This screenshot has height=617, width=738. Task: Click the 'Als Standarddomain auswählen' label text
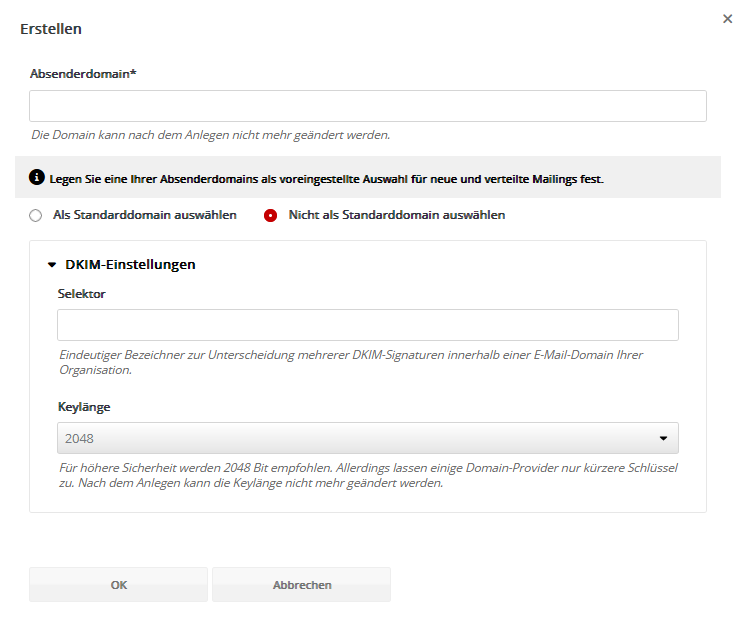pyautogui.click(x=144, y=215)
